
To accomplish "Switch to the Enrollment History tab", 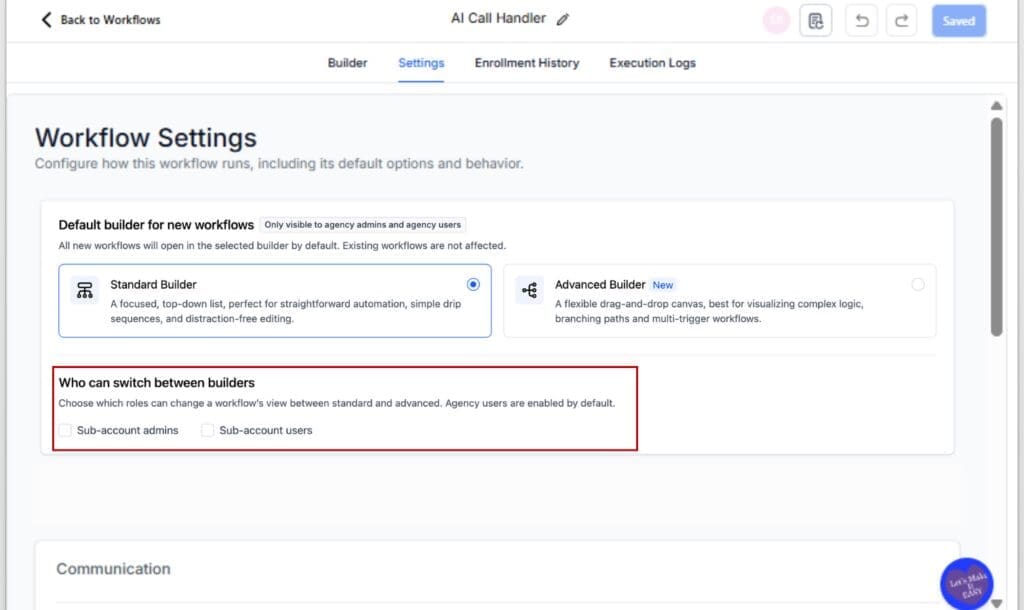I will coord(527,63).
